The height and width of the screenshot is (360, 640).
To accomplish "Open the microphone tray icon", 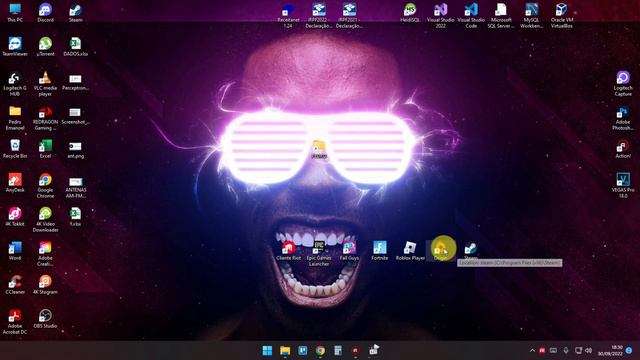I will 566,351.
